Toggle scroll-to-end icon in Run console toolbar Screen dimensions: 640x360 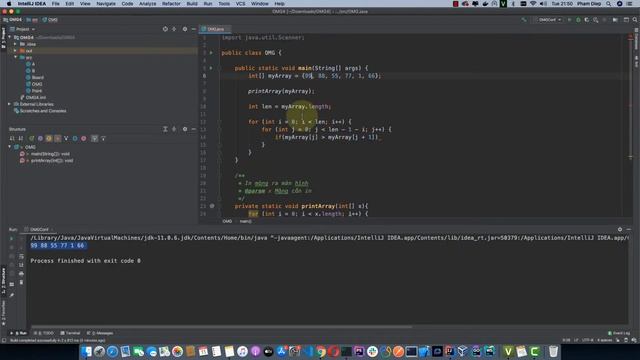coord(21,265)
